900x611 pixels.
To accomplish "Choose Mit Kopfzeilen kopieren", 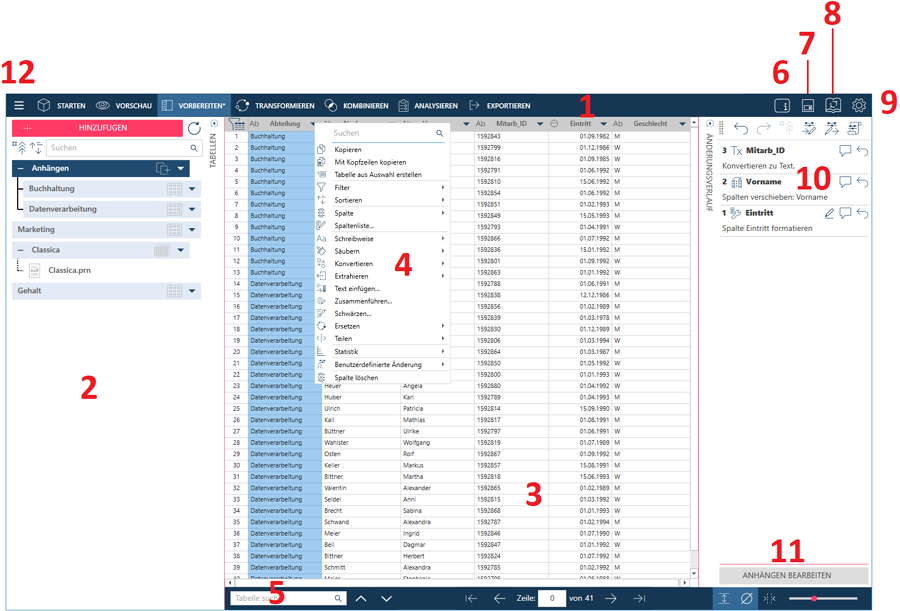I will pyautogui.click(x=382, y=163).
